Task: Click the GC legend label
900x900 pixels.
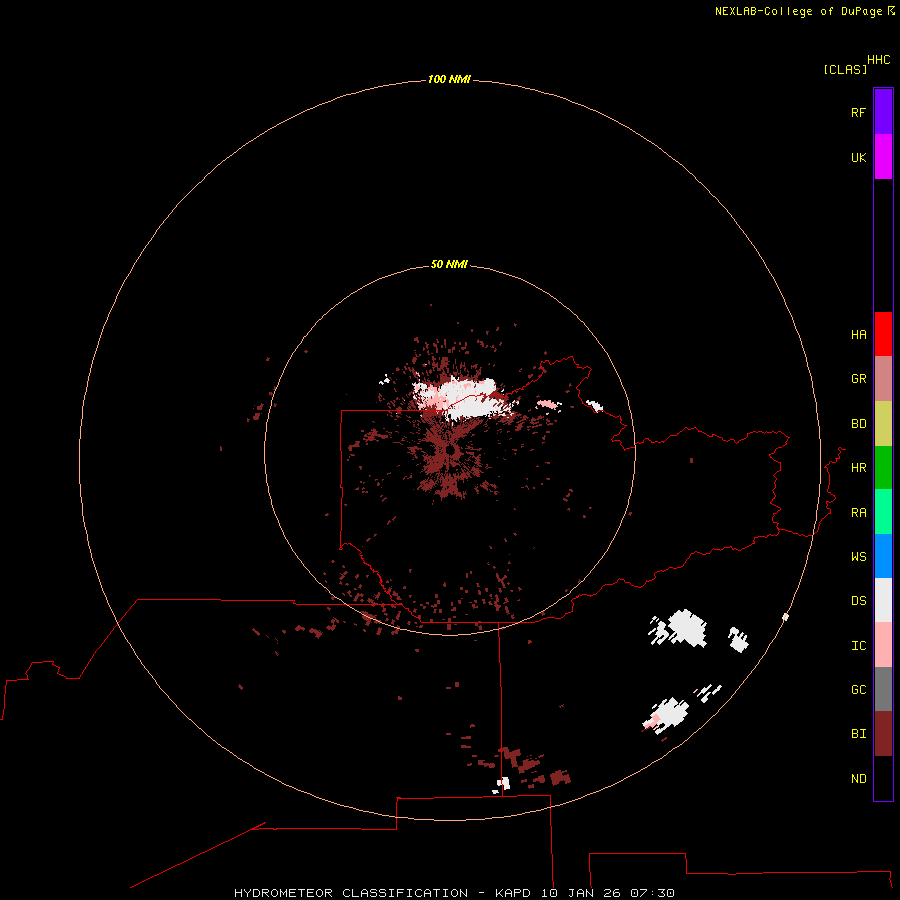Action: [858, 690]
